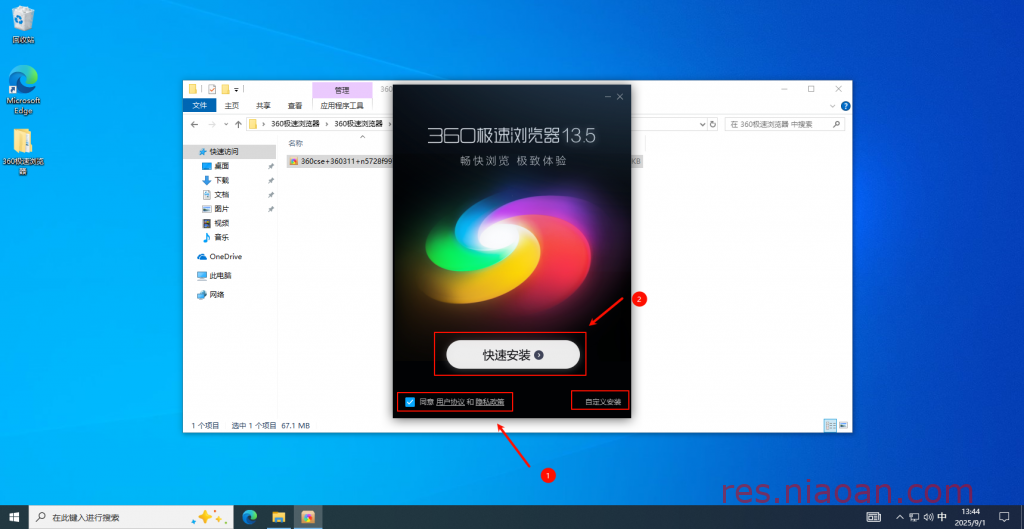This screenshot has width=1024, height=529.
Task: Open the Windows Start menu
Action: [14, 517]
